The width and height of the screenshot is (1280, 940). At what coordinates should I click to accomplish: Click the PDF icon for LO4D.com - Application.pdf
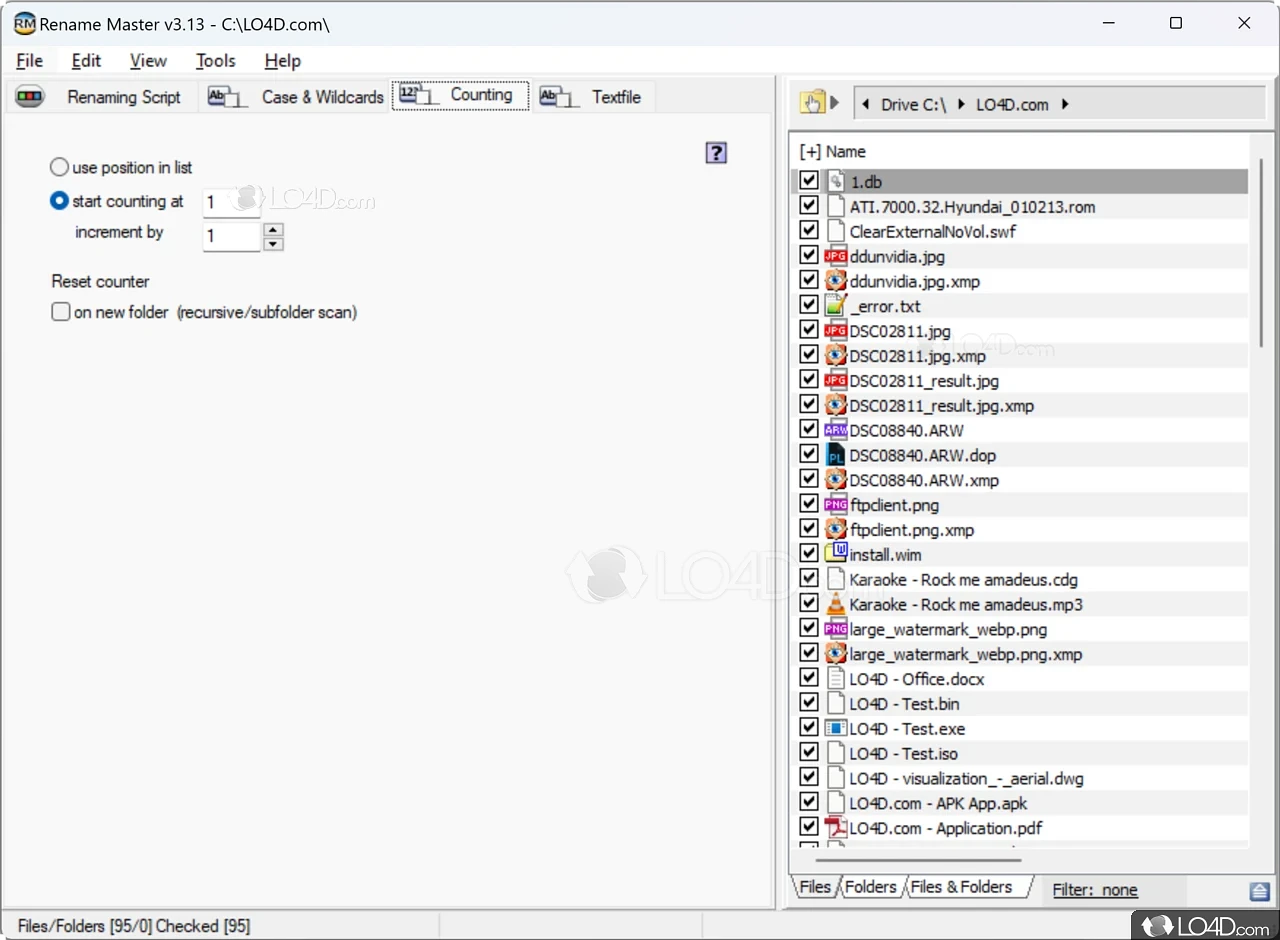[835, 828]
